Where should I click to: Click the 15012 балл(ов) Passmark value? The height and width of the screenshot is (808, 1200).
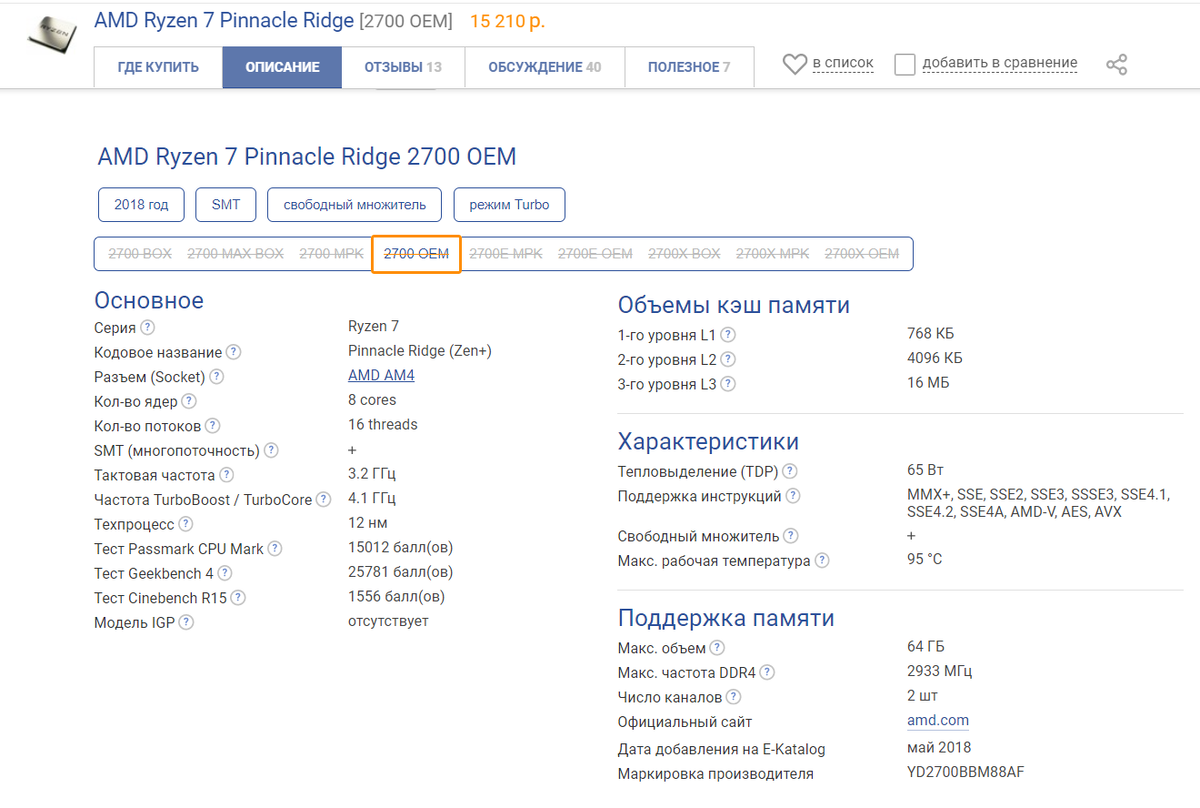click(401, 548)
